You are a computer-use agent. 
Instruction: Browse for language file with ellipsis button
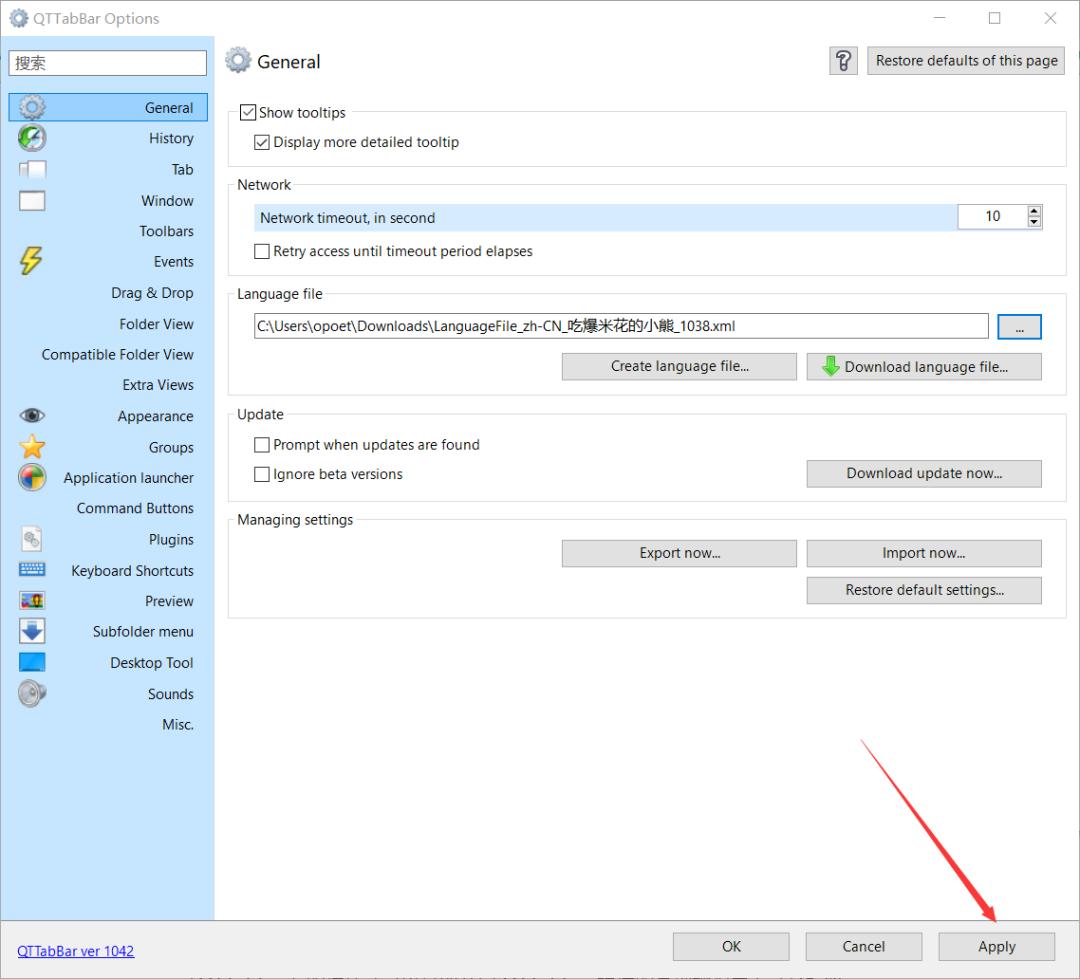1019,327
